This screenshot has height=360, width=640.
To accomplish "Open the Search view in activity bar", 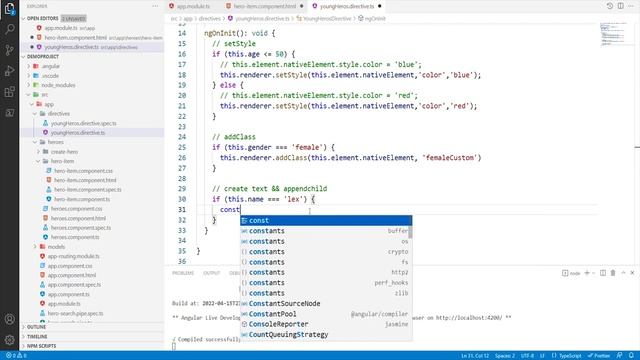I will [9, 29].
